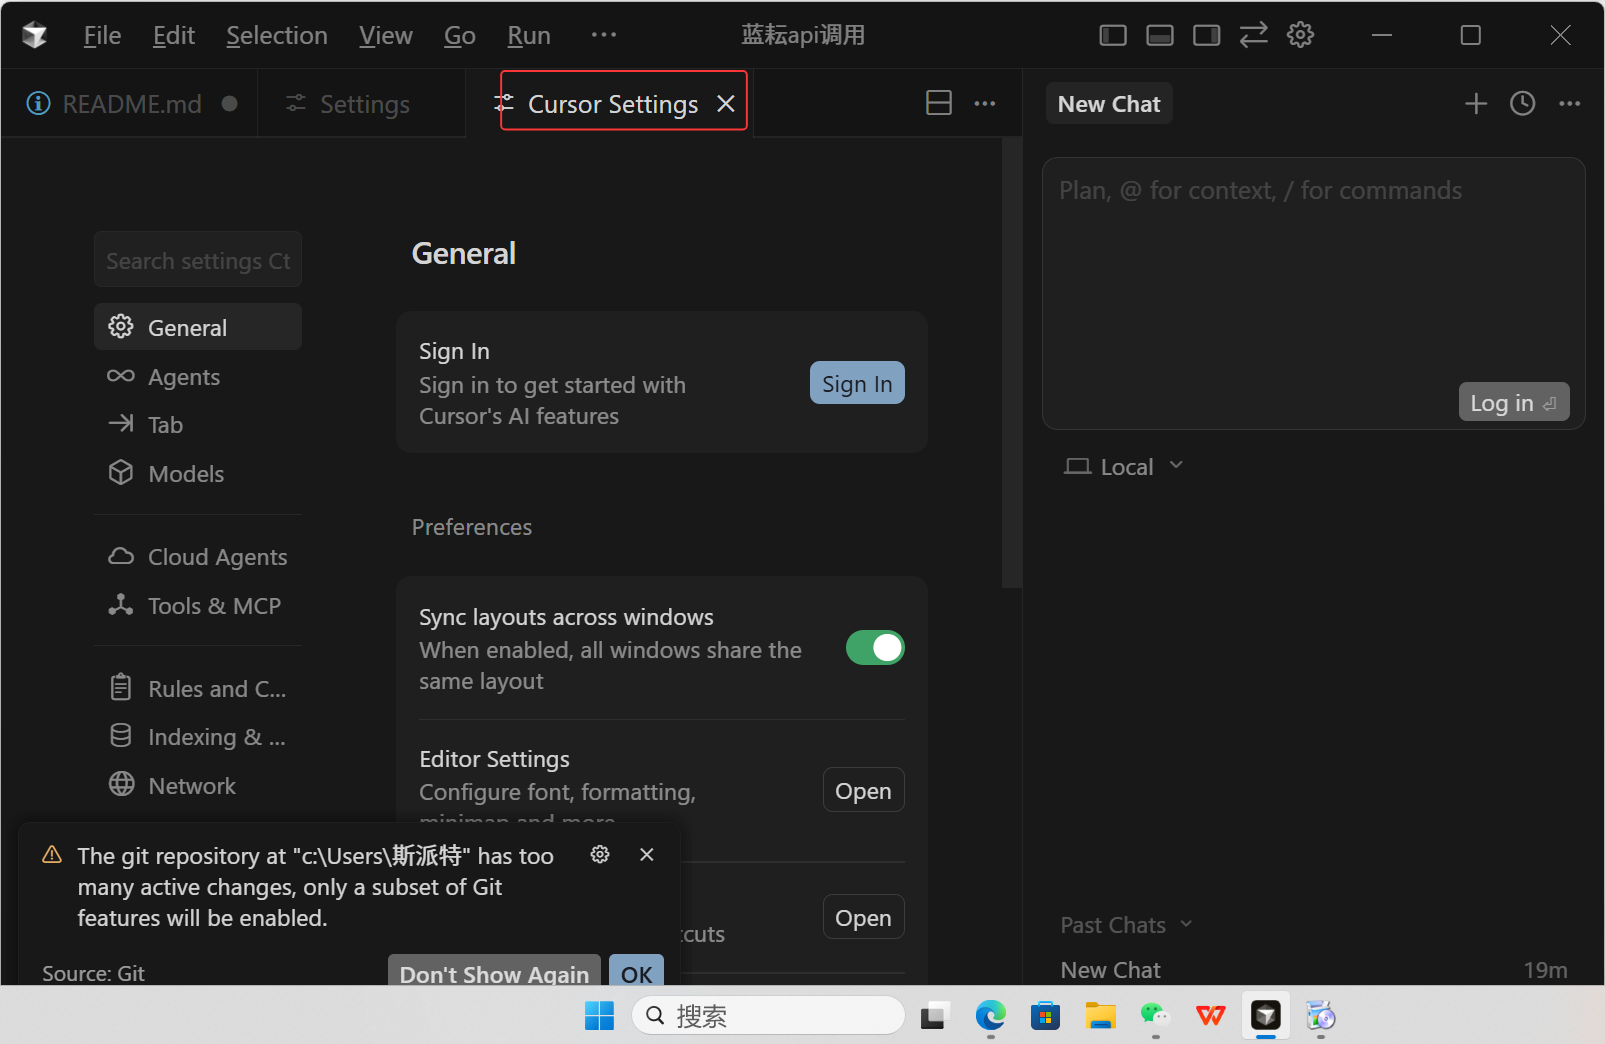
Task: Open Tab settings section
Action: click(198, 425)
